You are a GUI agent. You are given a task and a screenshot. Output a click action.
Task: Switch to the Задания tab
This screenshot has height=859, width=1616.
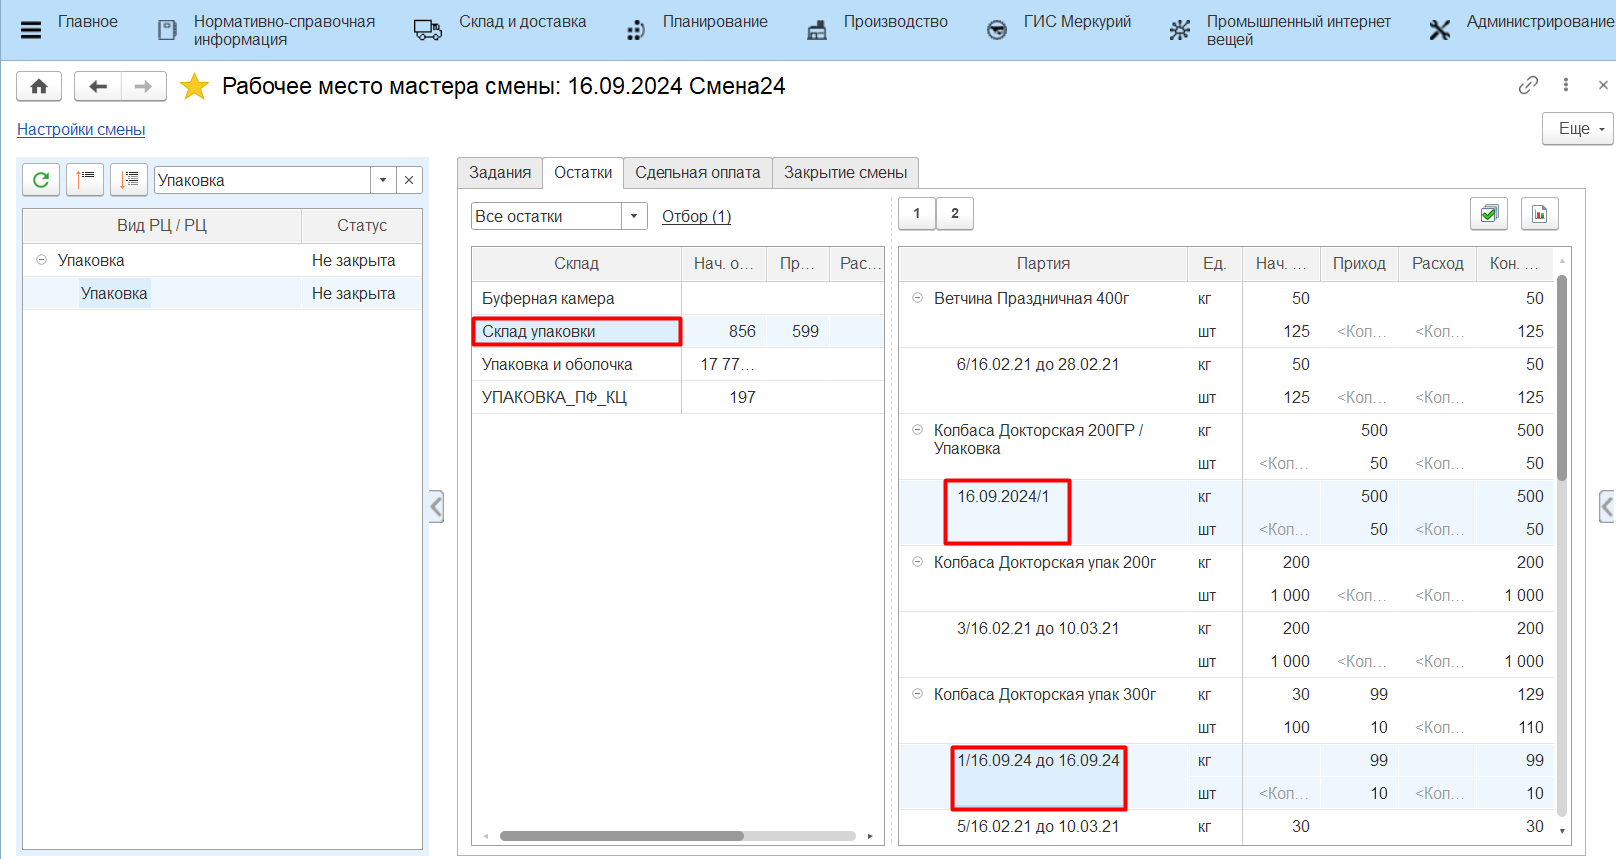tap(500, 173)
